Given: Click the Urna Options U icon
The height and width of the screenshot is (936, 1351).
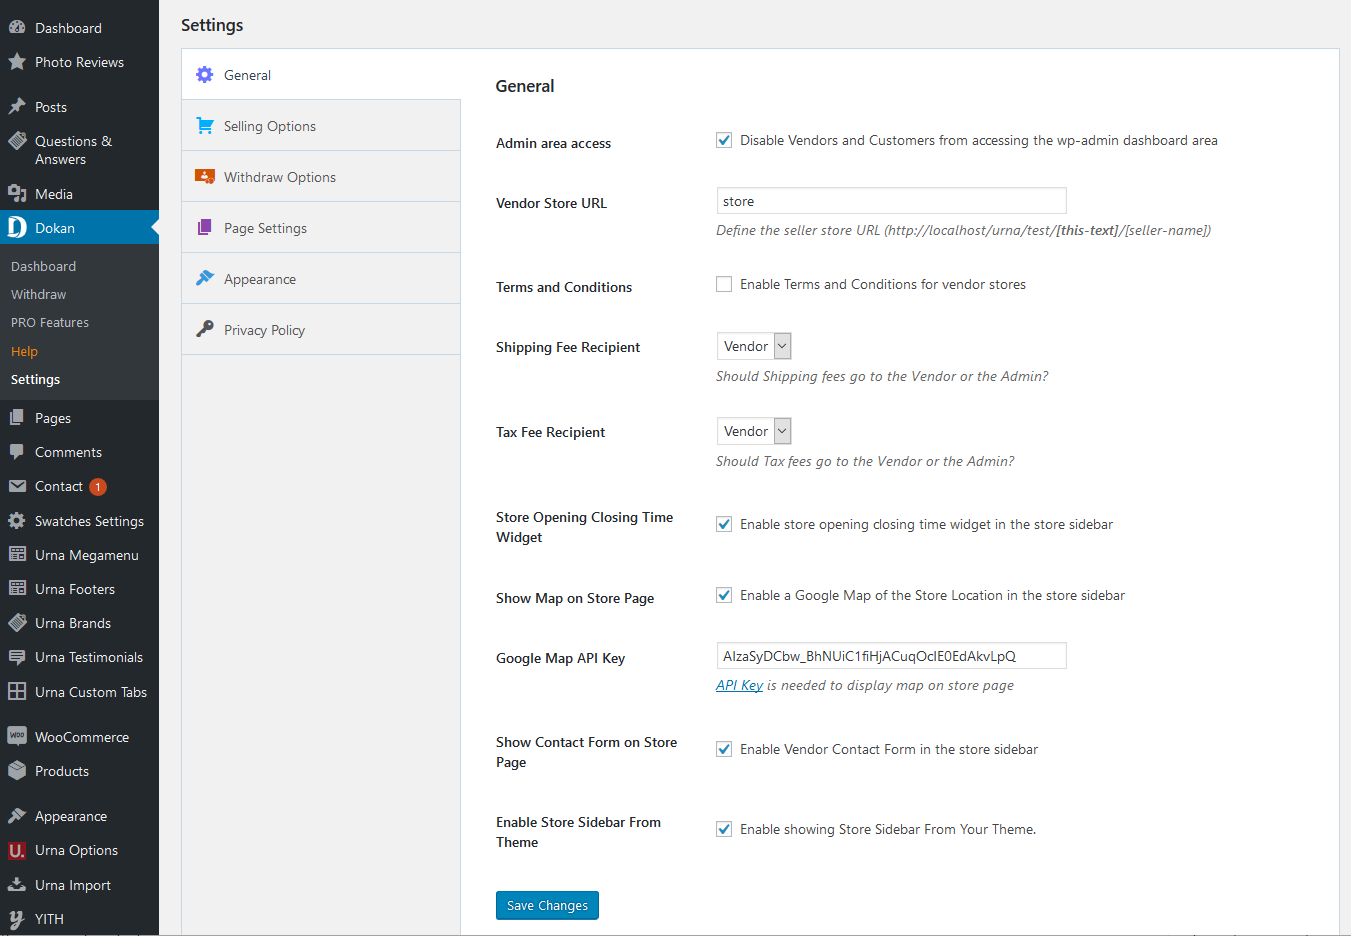Looking at the screenshot, I should point(17,850).
